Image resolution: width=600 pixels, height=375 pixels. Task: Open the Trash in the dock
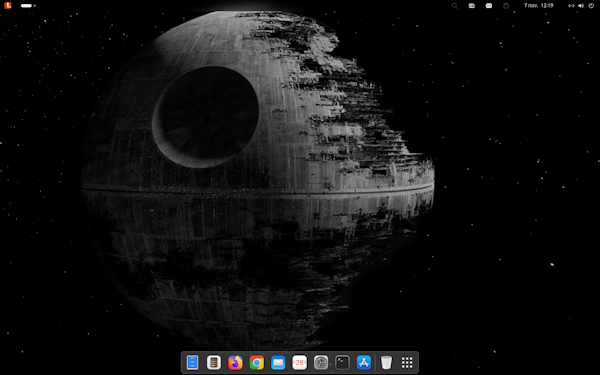pyautogui.click(x=386, y=362)
